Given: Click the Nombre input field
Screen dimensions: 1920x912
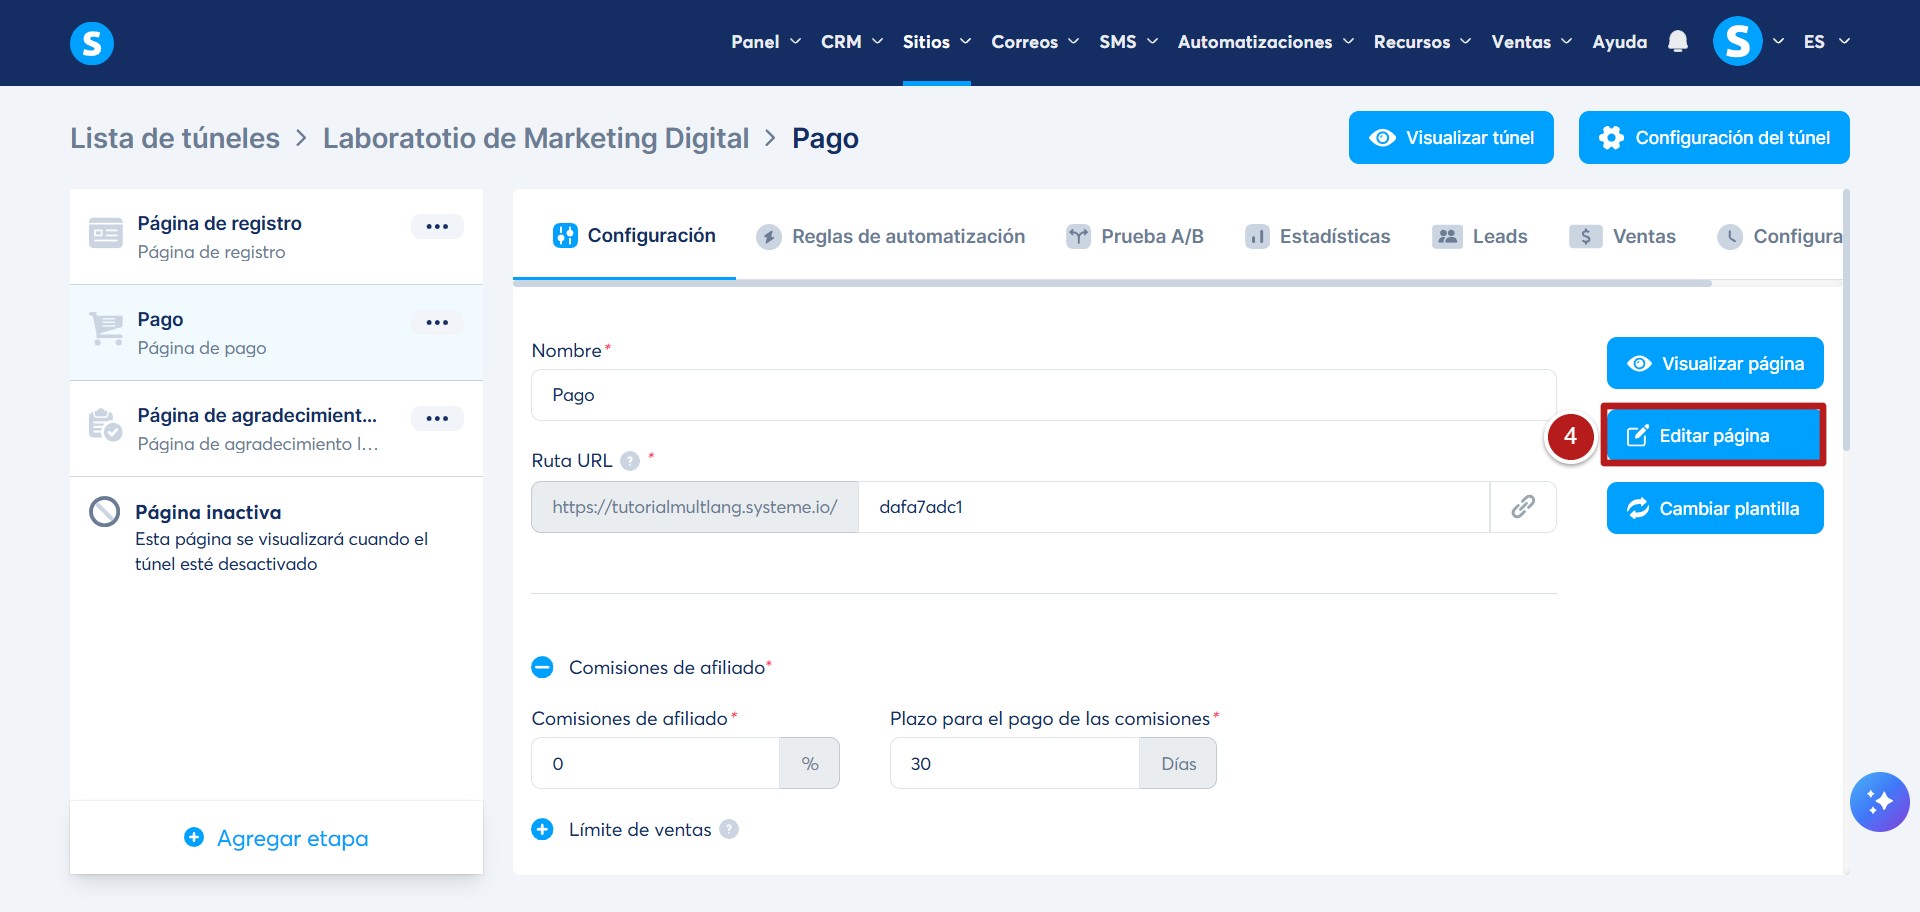Looking at the screenshot, I should click(x=1043, y=395).
